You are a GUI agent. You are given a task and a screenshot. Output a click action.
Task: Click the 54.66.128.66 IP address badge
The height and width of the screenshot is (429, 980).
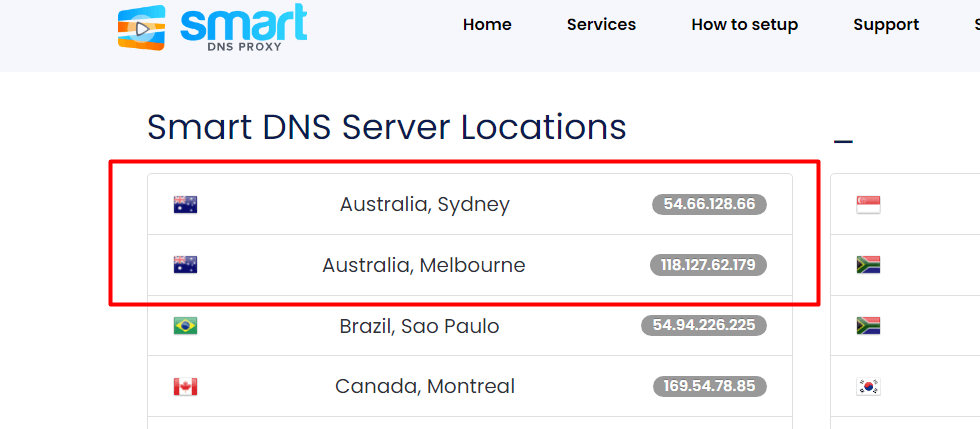click(709, 205)
